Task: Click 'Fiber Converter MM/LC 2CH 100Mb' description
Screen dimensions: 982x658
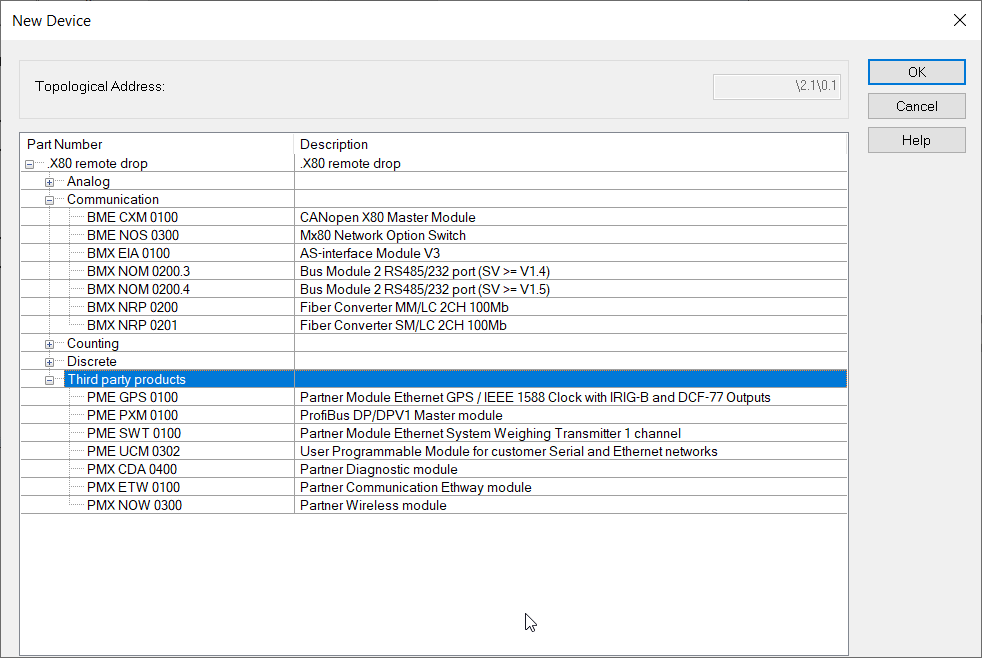Action: click(x=404, y=307)
